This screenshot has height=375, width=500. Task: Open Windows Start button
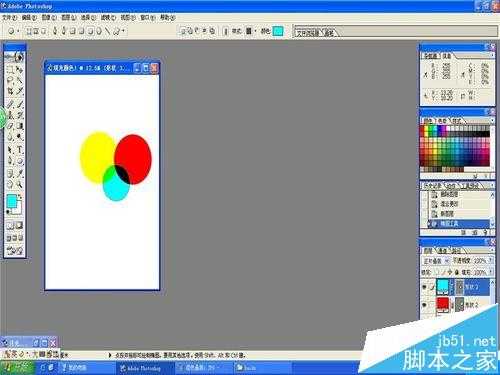pos(17,368)
